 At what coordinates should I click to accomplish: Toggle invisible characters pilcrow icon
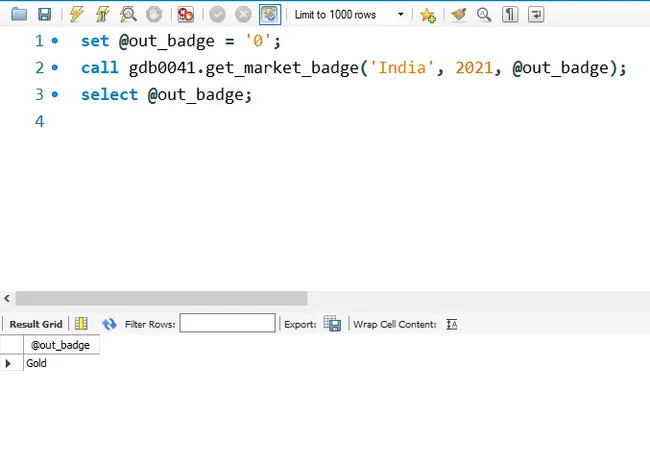click(510, 15)
